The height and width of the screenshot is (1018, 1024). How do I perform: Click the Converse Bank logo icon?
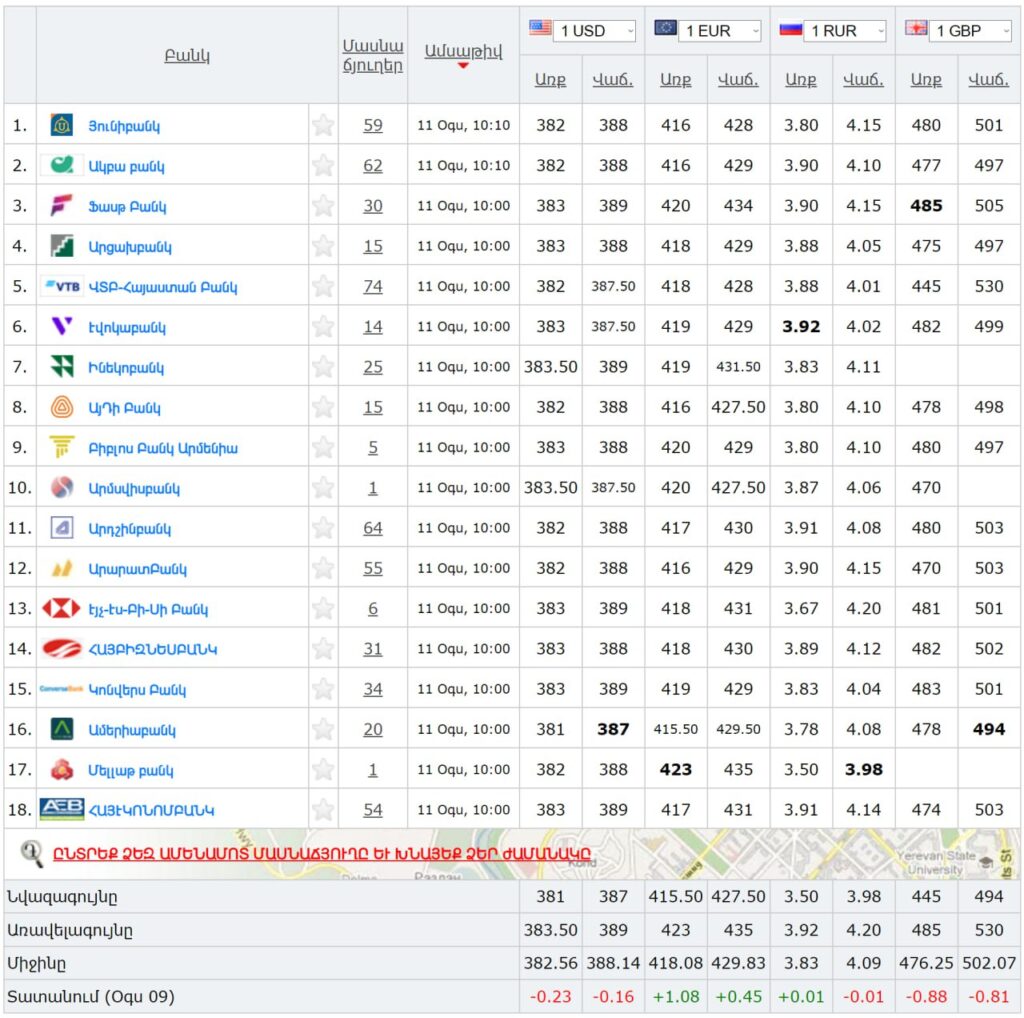coord(62,690)
